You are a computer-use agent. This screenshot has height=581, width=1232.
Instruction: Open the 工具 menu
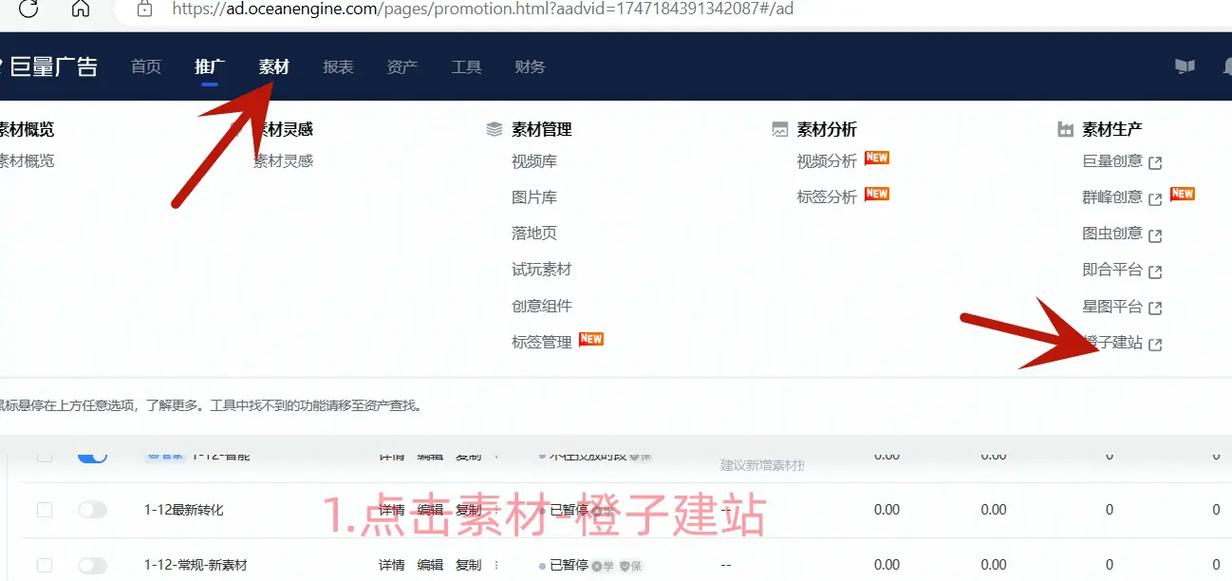466,67
